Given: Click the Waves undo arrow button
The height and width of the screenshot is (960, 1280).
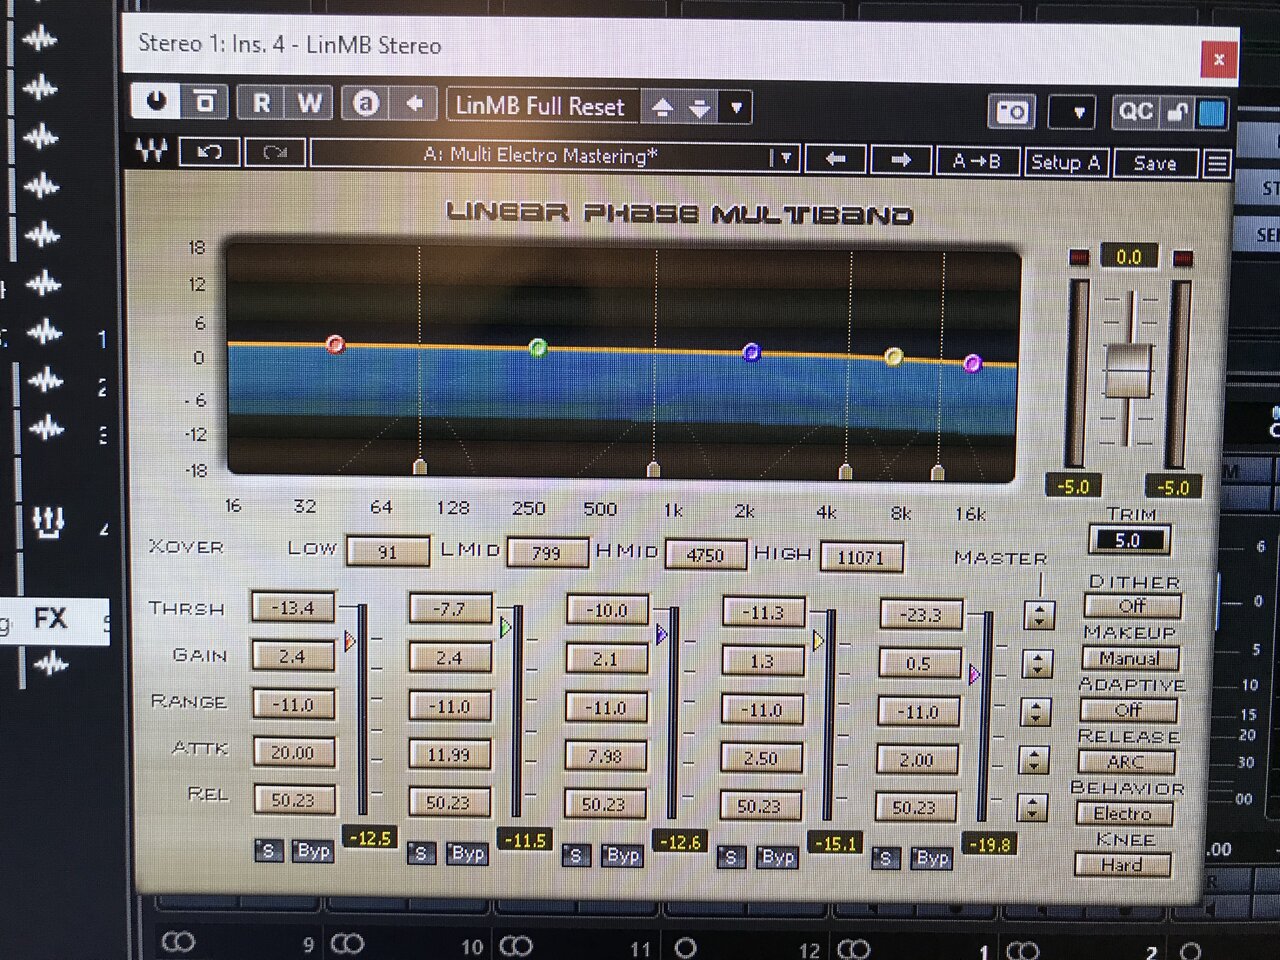Looking at the screenshot, I should (209, 152).
